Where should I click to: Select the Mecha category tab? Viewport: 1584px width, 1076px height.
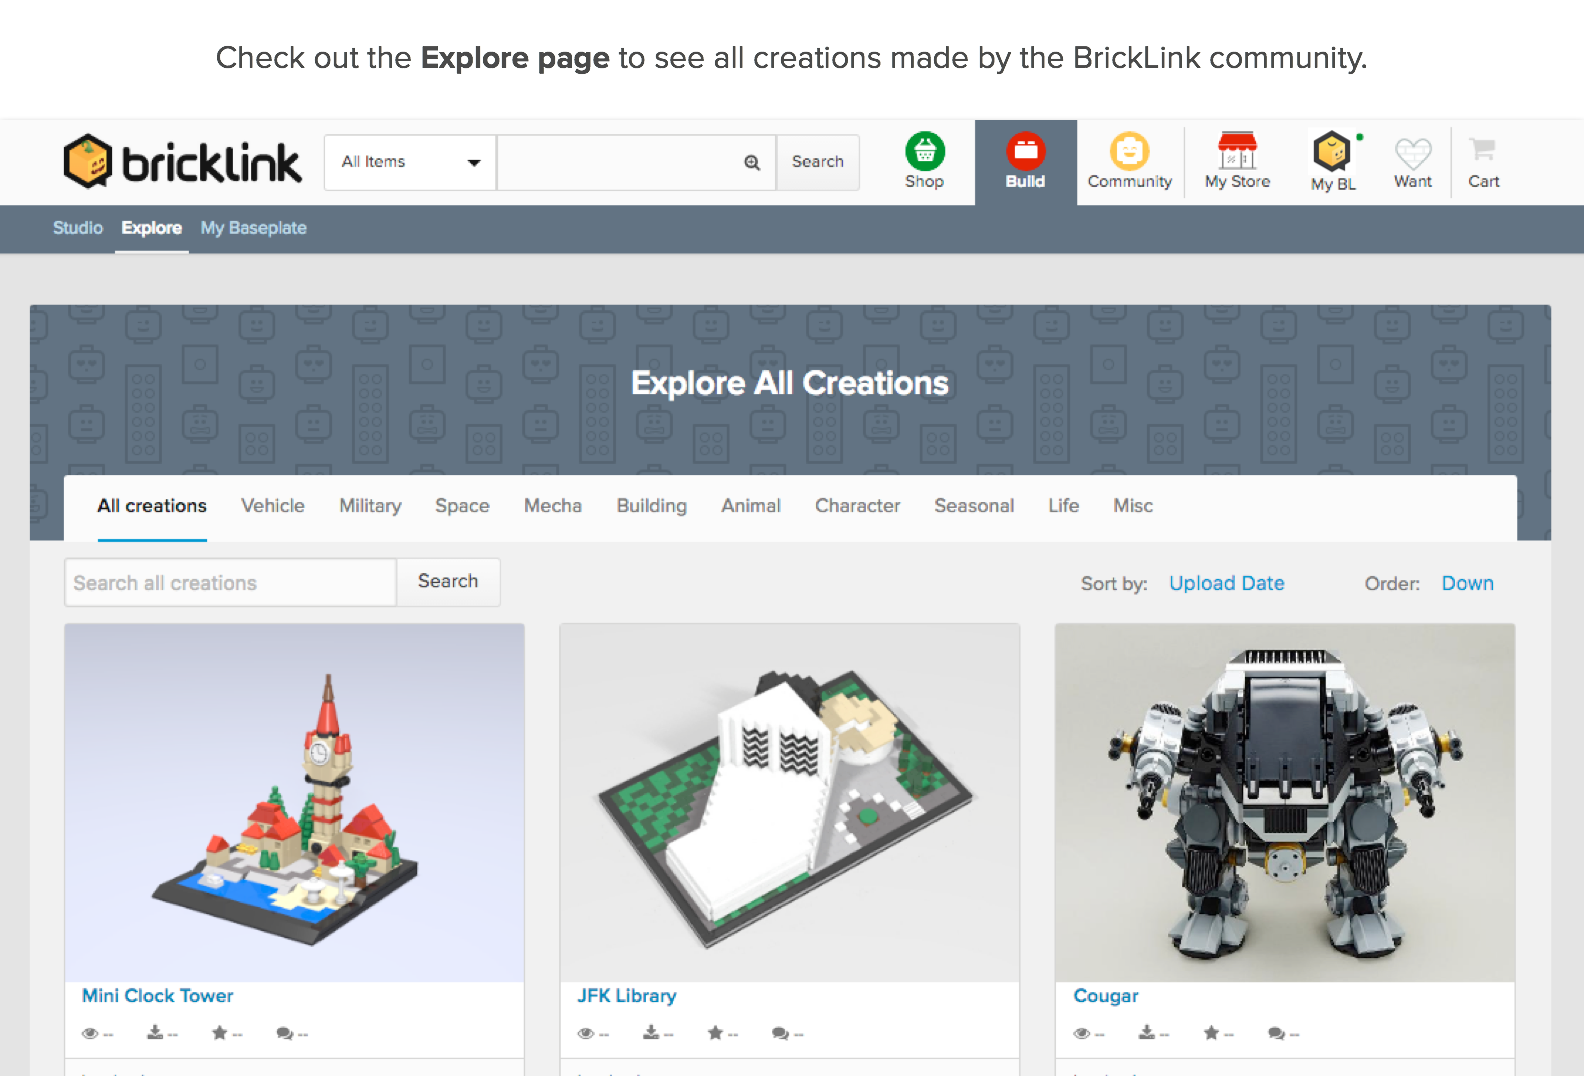click(x=553, y=506)
